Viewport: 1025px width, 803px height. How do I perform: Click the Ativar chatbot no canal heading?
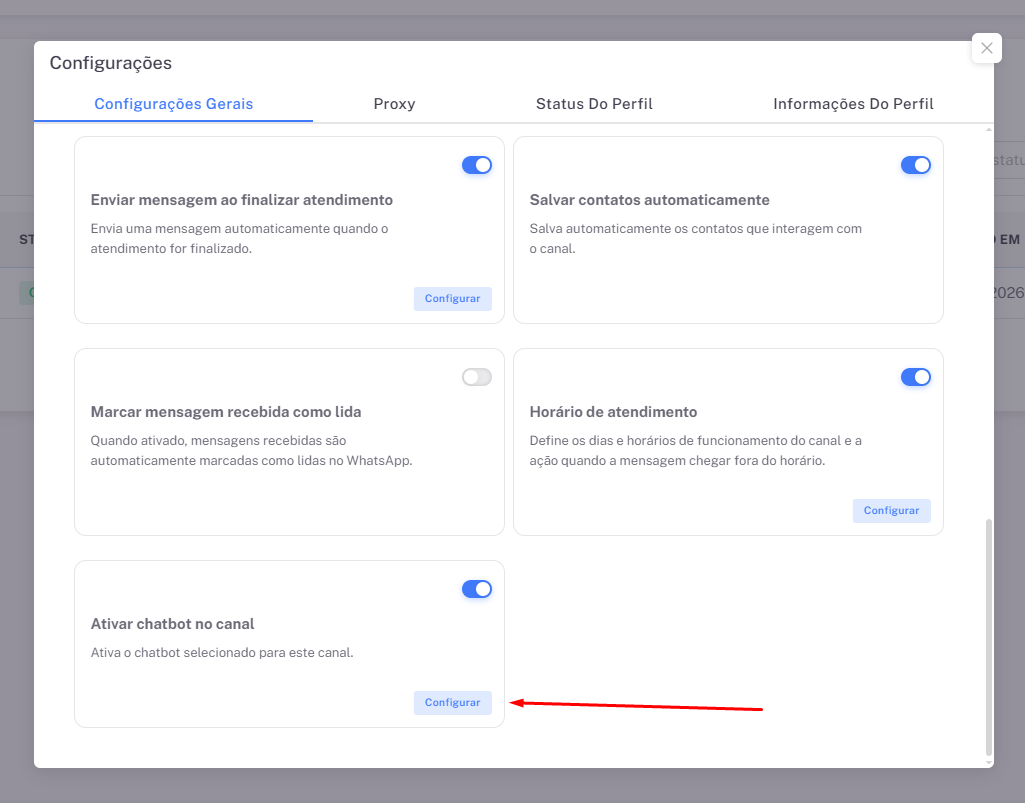point(172,624)
